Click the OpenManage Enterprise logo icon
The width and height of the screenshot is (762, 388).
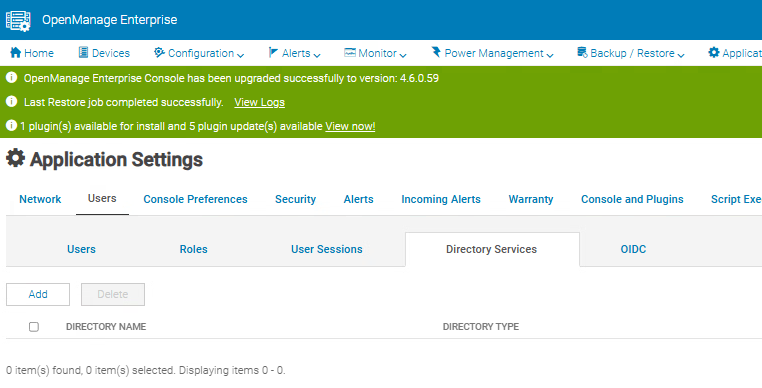pos(18,20)
